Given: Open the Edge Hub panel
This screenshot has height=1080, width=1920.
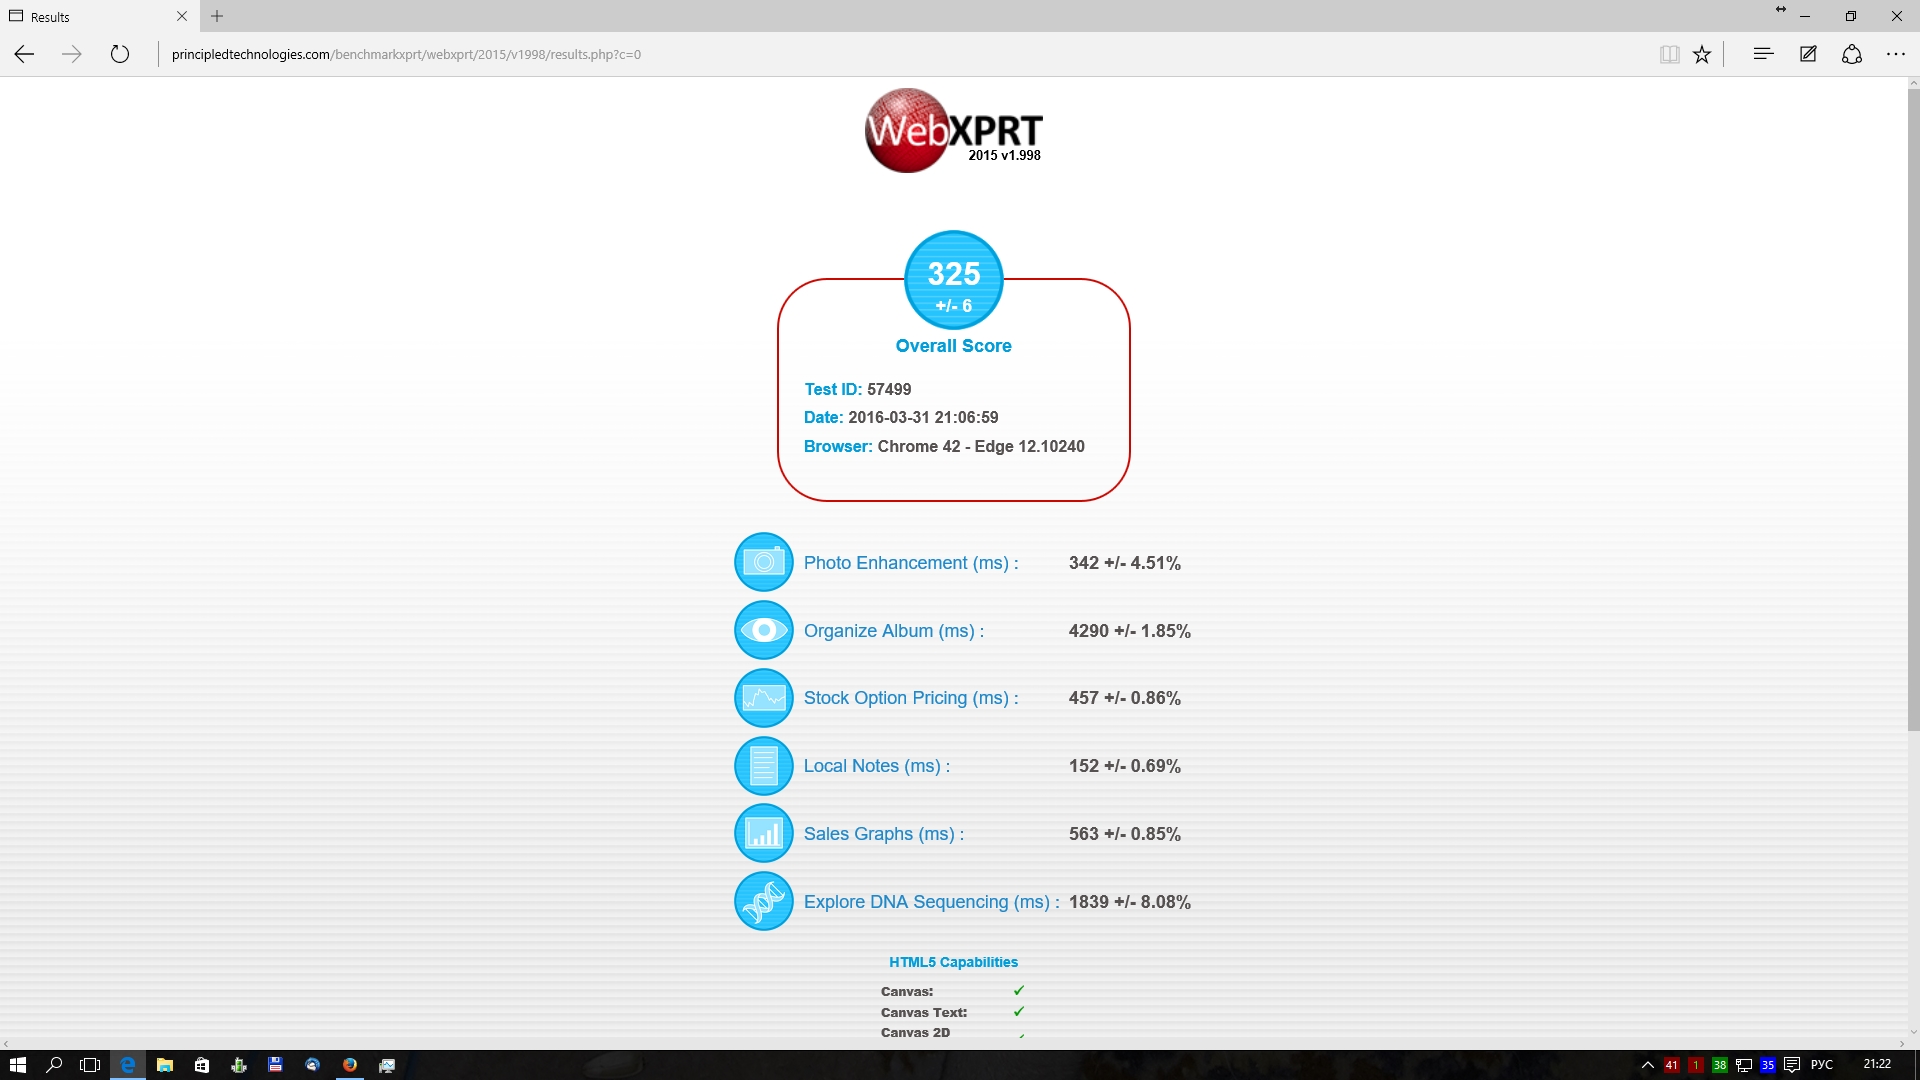Looking at the screenshot, I should pos(1763,55).
